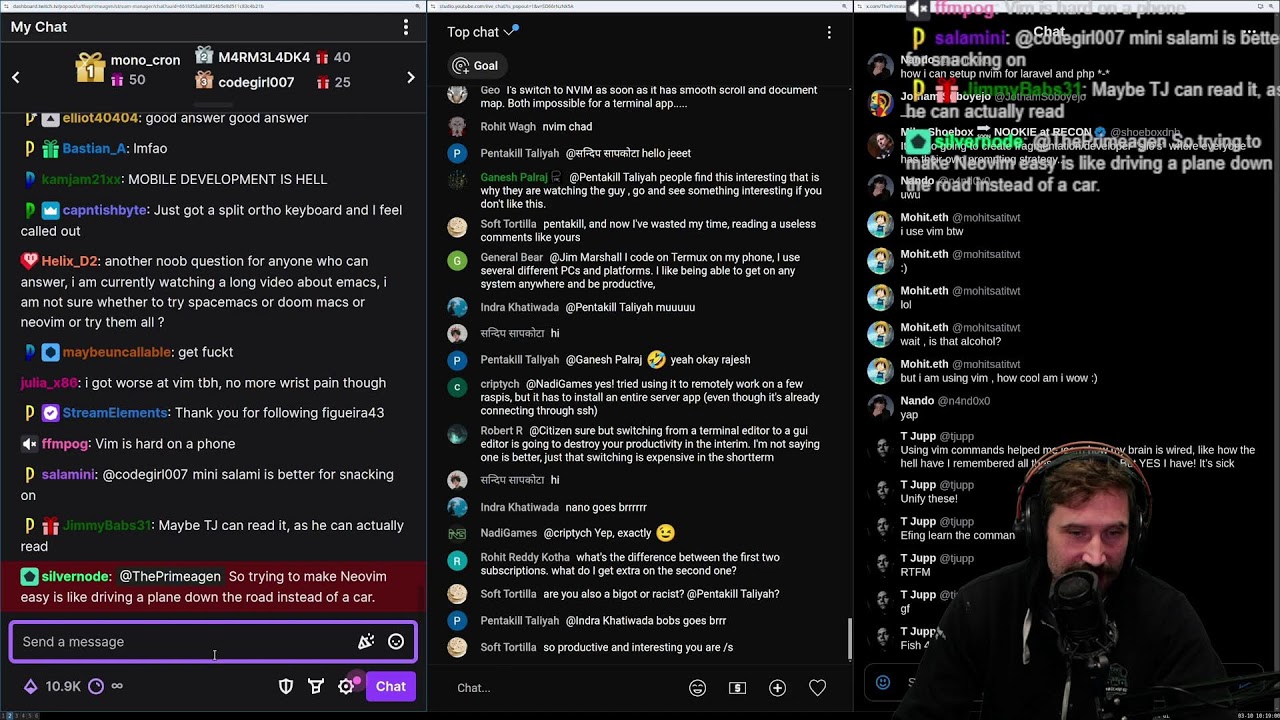Viewport: 1280px width, 720px height.
Task: Show next gift leaderboard entries arrow
Action: (410, 77)
